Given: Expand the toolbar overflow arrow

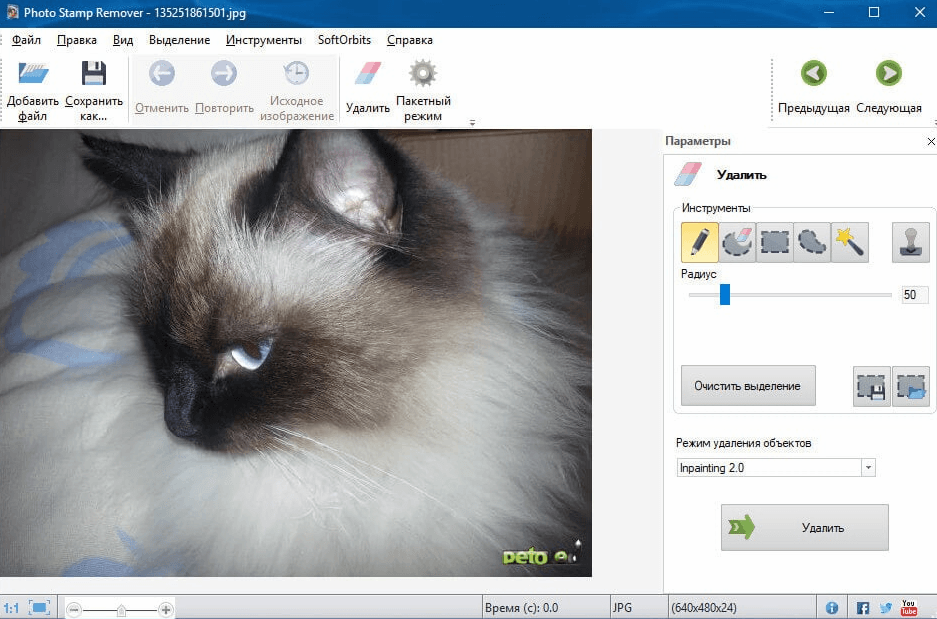Looking at the screenshot, I should (472, 122).
